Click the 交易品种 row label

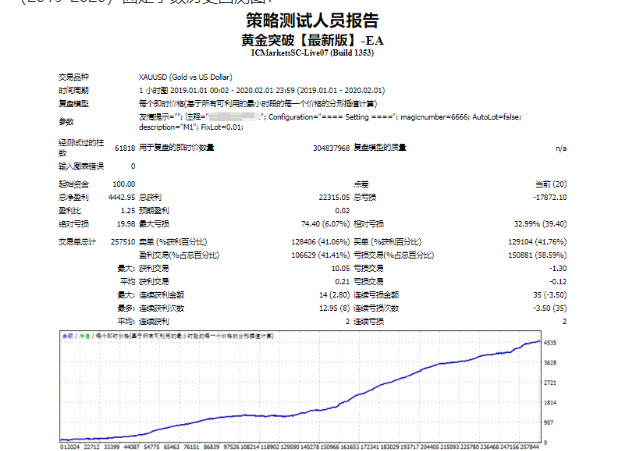(74, 77)
